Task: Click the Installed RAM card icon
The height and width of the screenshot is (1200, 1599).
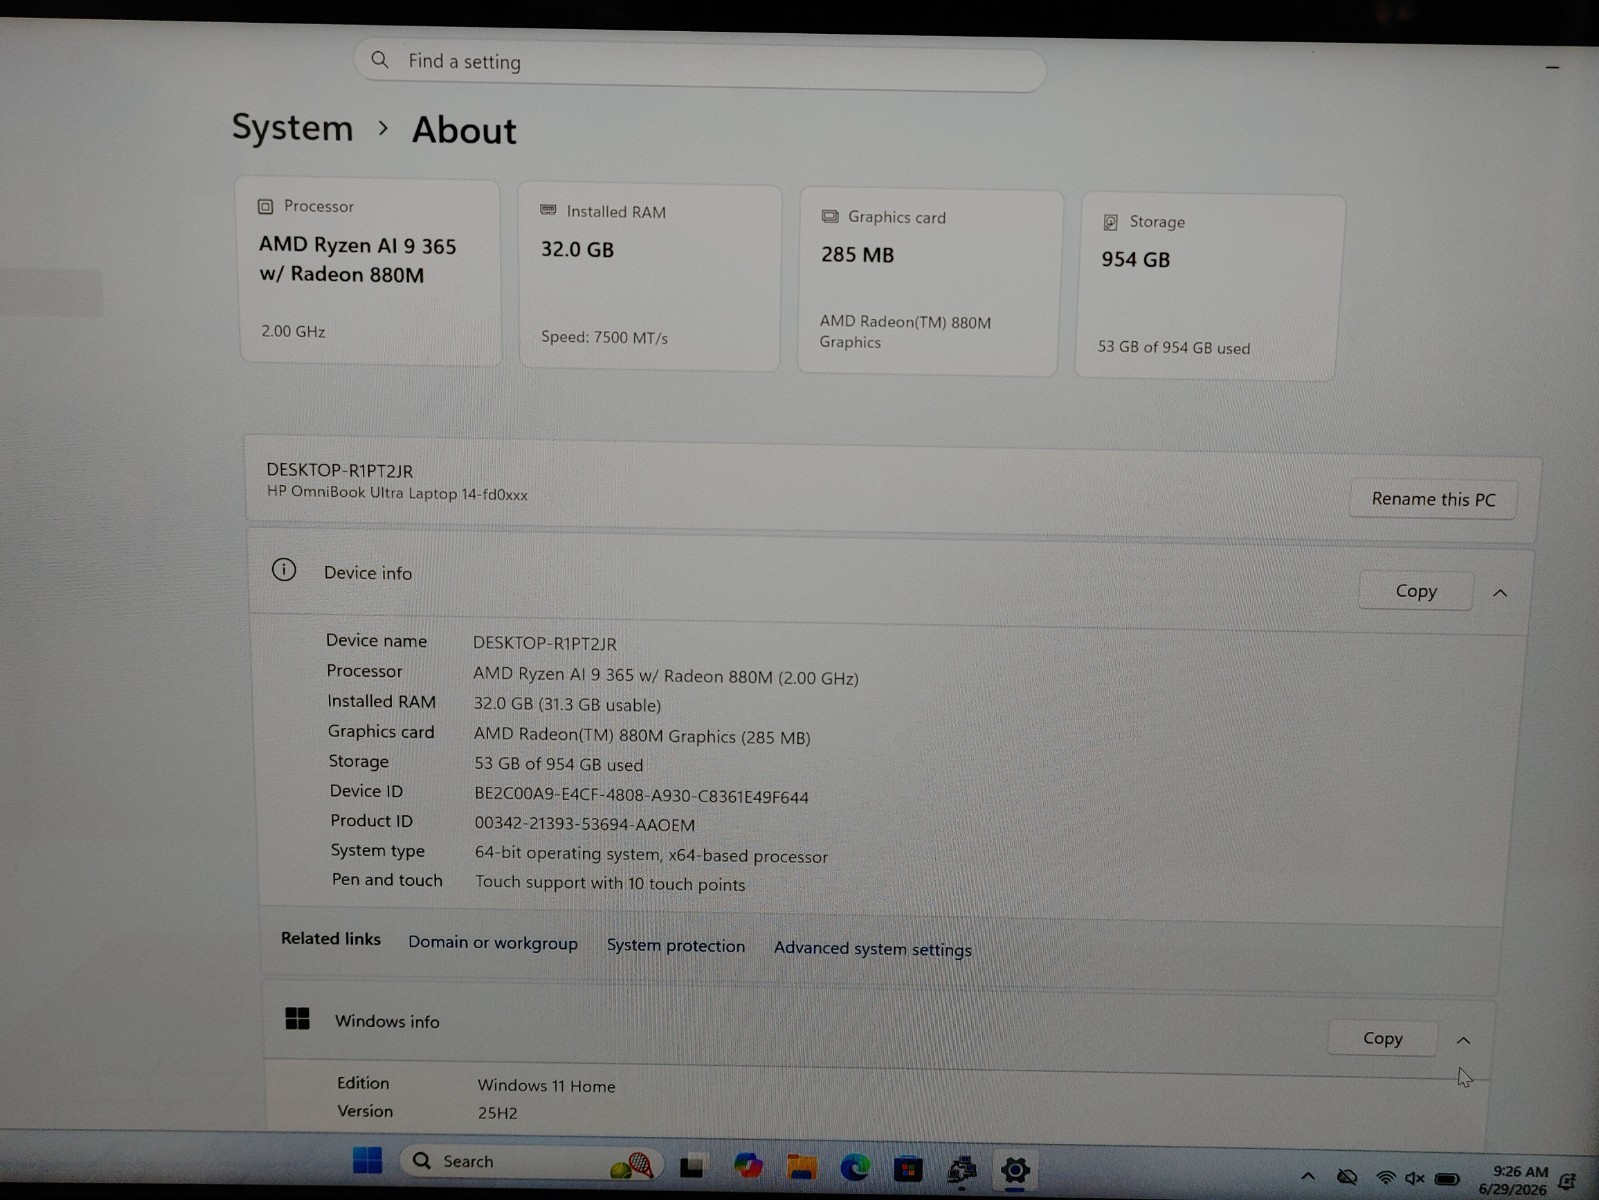Action: (x=548, y=210)
